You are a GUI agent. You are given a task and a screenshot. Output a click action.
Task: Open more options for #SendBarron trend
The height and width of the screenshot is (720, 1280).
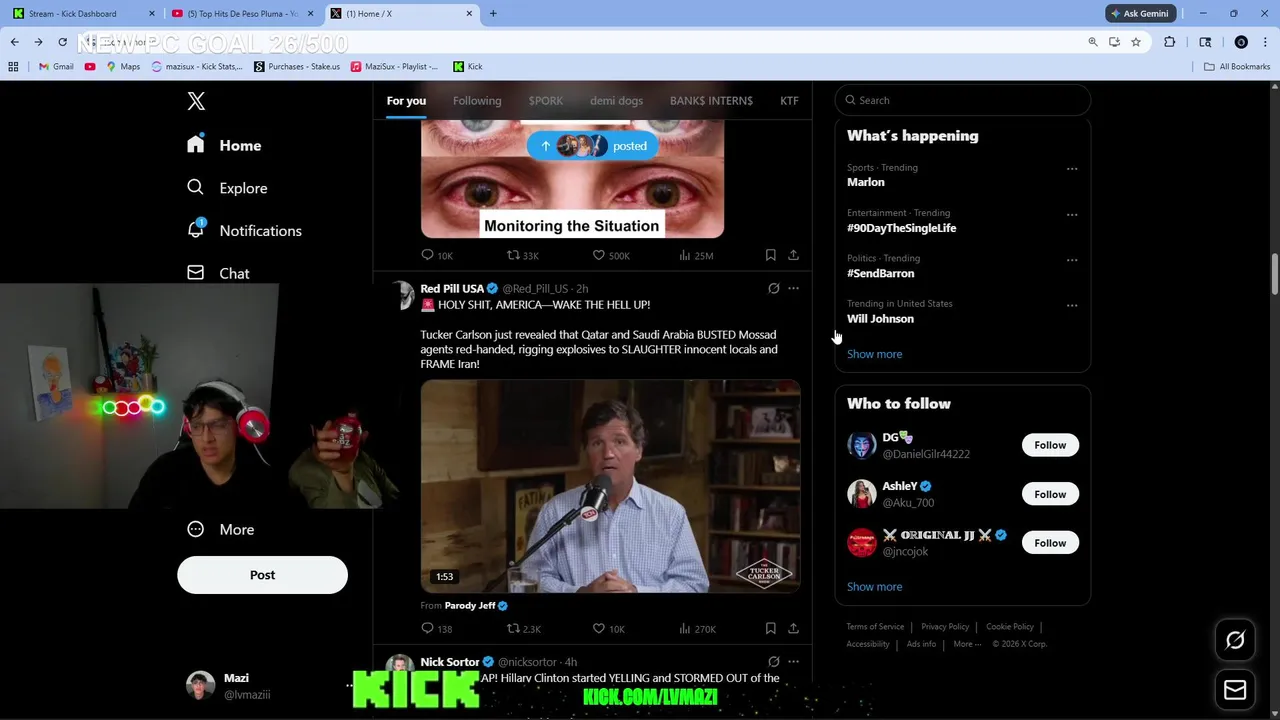(x=1072, y=260)
